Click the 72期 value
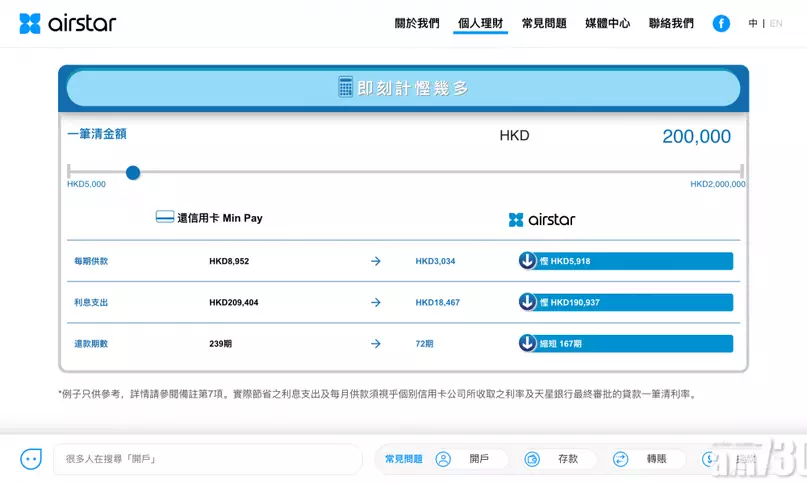This screenshot has width=807, height=484. pyautogui.click(x=425, y=343)
